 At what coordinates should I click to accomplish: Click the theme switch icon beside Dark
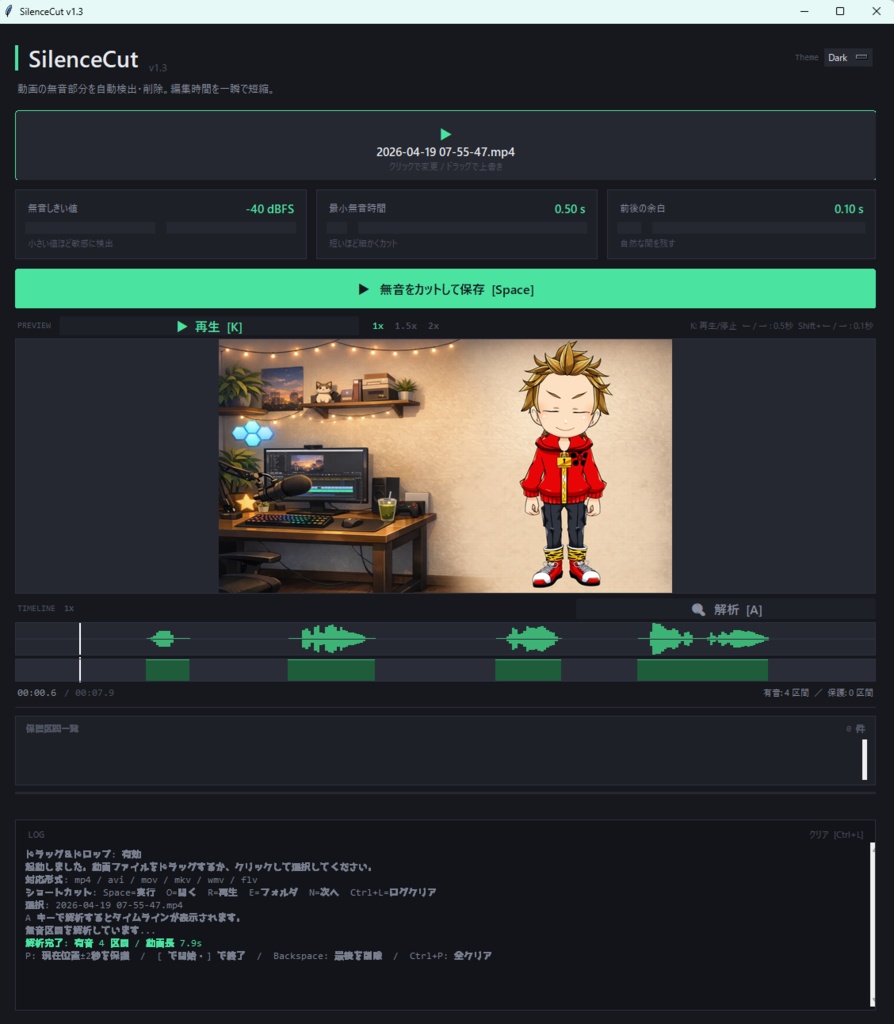[x=862, y=57]
